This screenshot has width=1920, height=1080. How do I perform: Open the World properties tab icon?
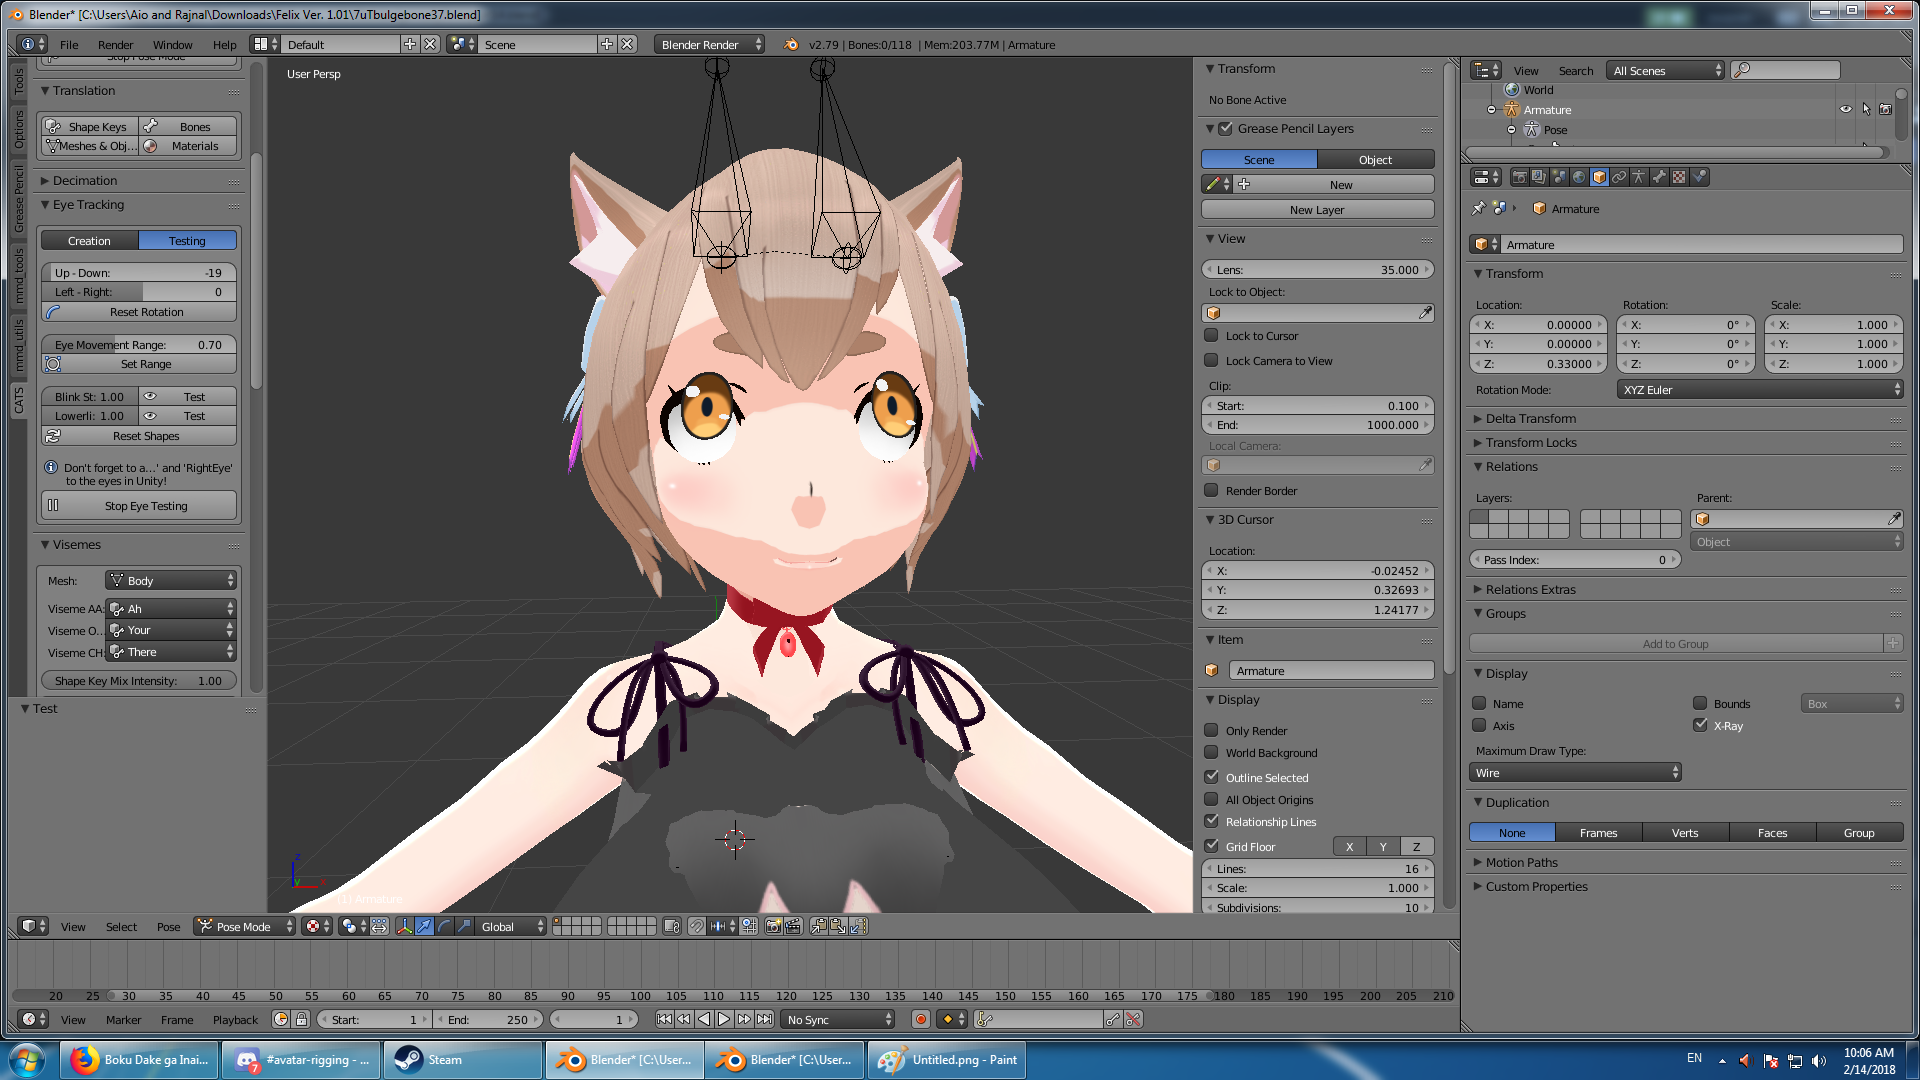pos(1579,177)
